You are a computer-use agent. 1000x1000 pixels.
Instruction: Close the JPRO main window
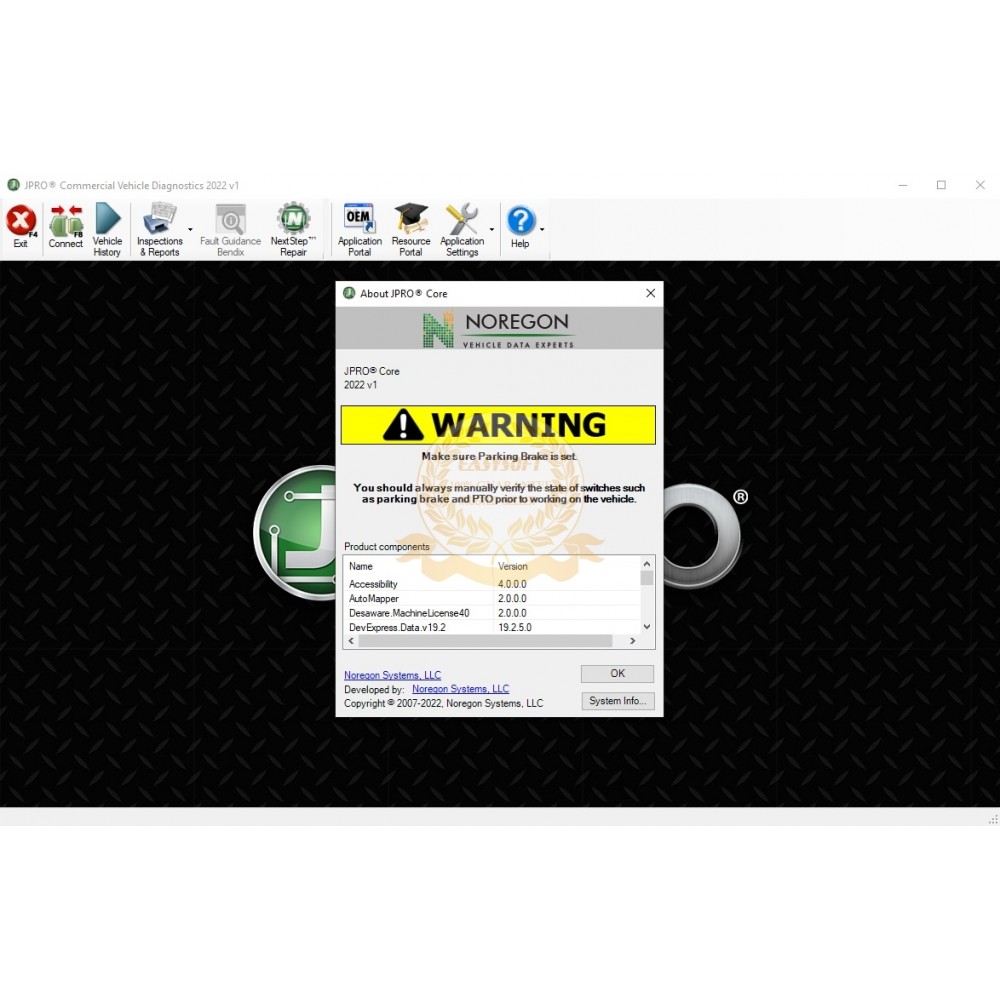pyautogui.click(x=980, y=185)
